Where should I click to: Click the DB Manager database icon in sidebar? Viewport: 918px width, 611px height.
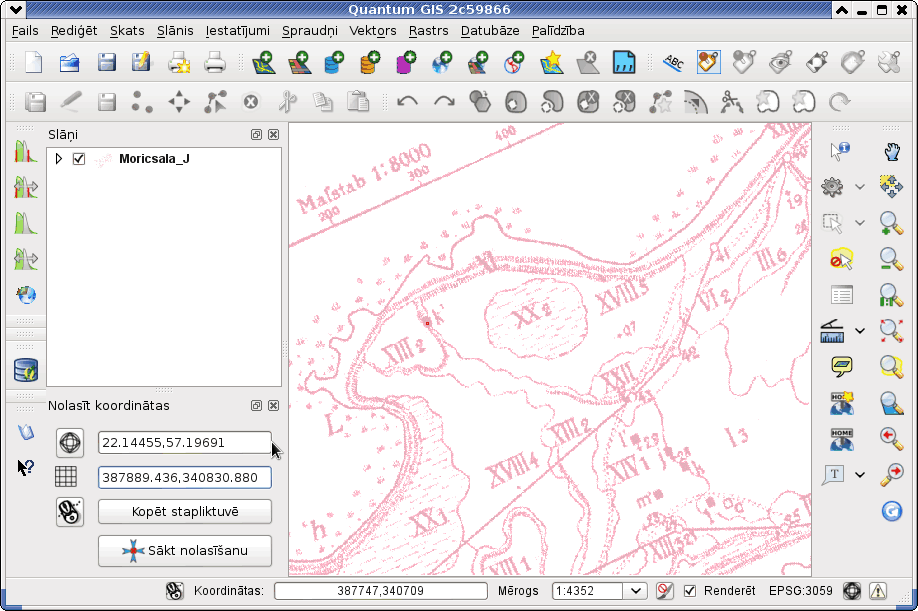coord(26,370)
